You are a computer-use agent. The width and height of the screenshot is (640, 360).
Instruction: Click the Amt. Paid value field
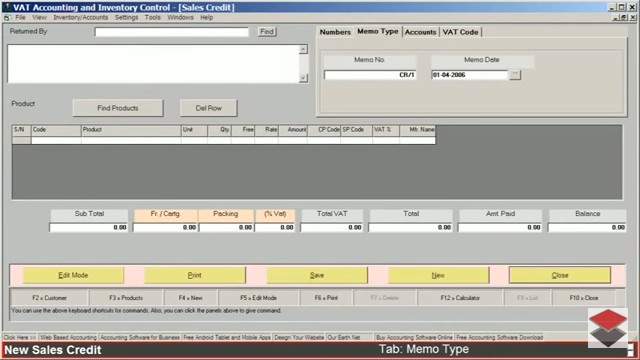[x=500, y=227]
